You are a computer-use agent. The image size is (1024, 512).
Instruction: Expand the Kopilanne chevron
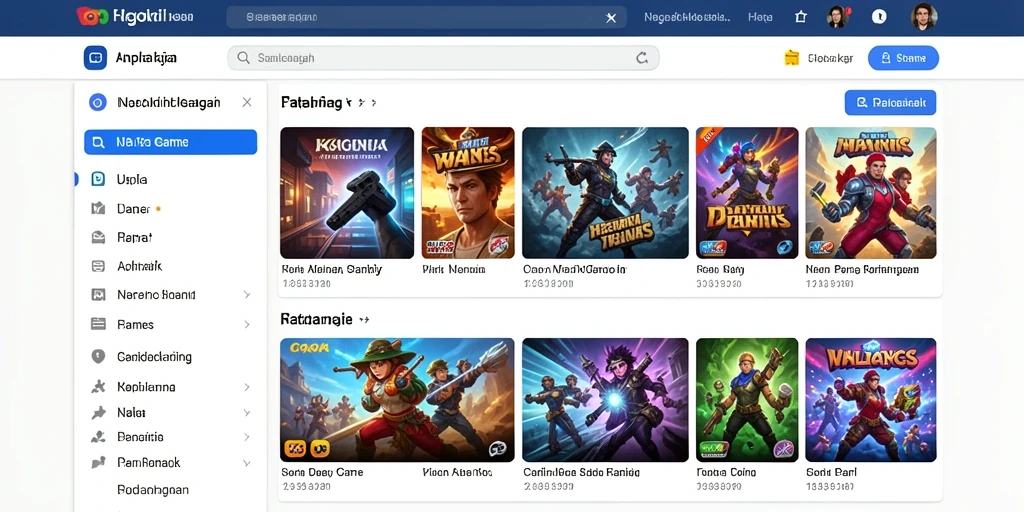pyautogui.click(x=247, y=387)
